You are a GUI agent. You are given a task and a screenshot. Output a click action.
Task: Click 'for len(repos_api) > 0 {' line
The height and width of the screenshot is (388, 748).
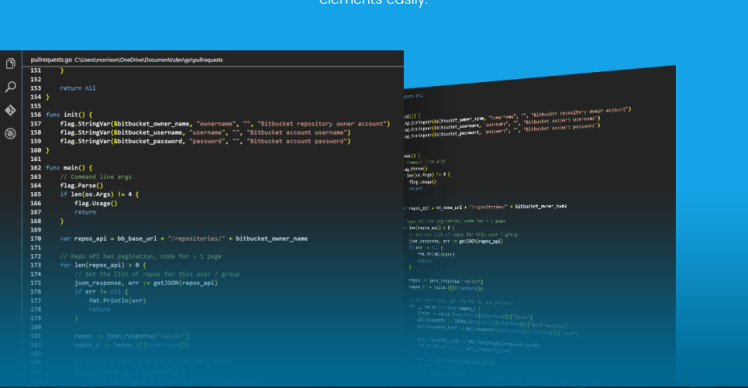click(103, 265)
